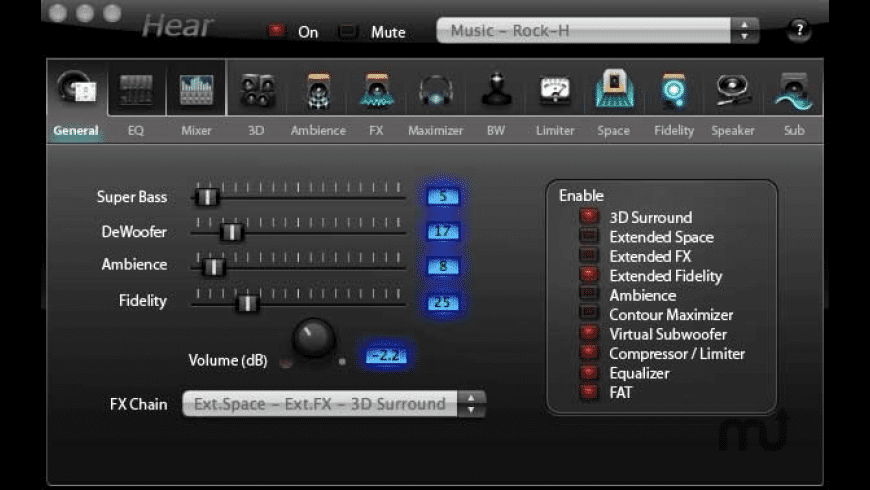Enable Contour Maximizer effect
The image size is (870, 490).
pos(589,314)
